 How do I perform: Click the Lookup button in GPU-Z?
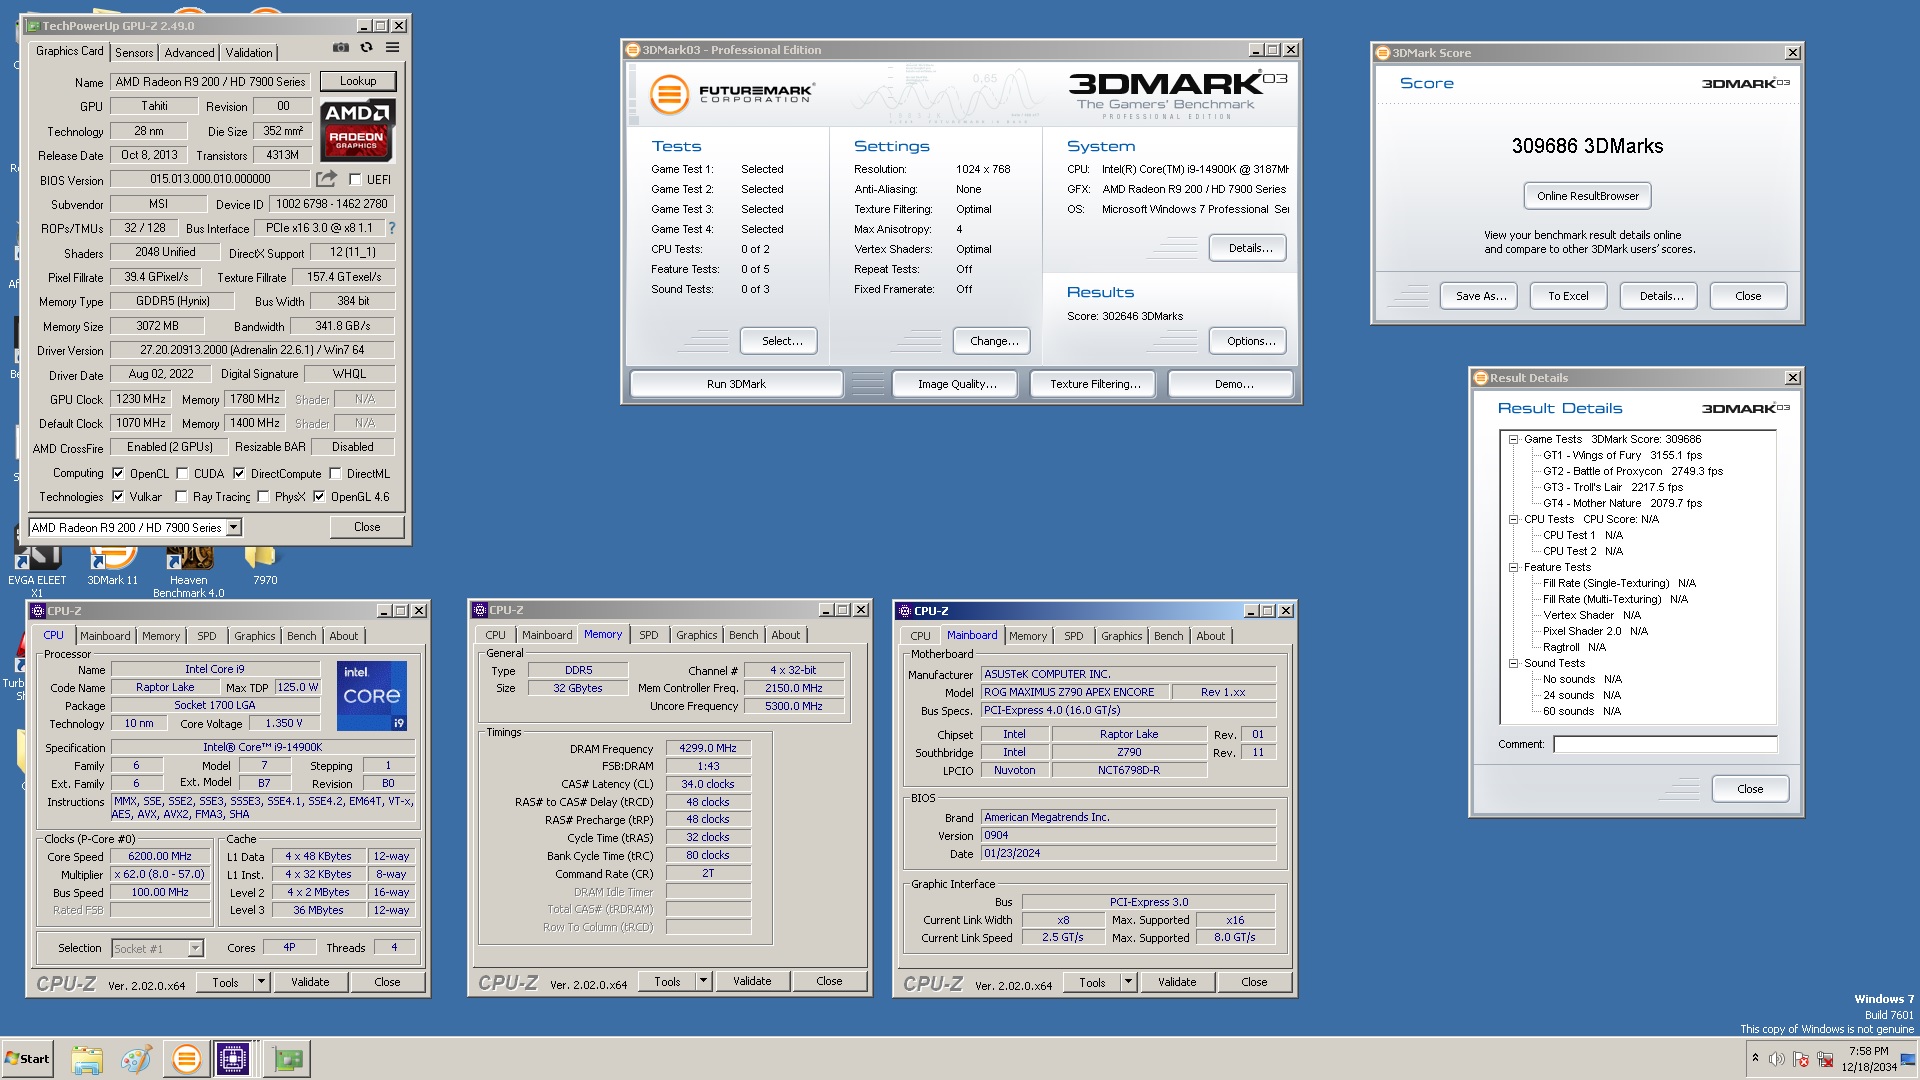358,81
